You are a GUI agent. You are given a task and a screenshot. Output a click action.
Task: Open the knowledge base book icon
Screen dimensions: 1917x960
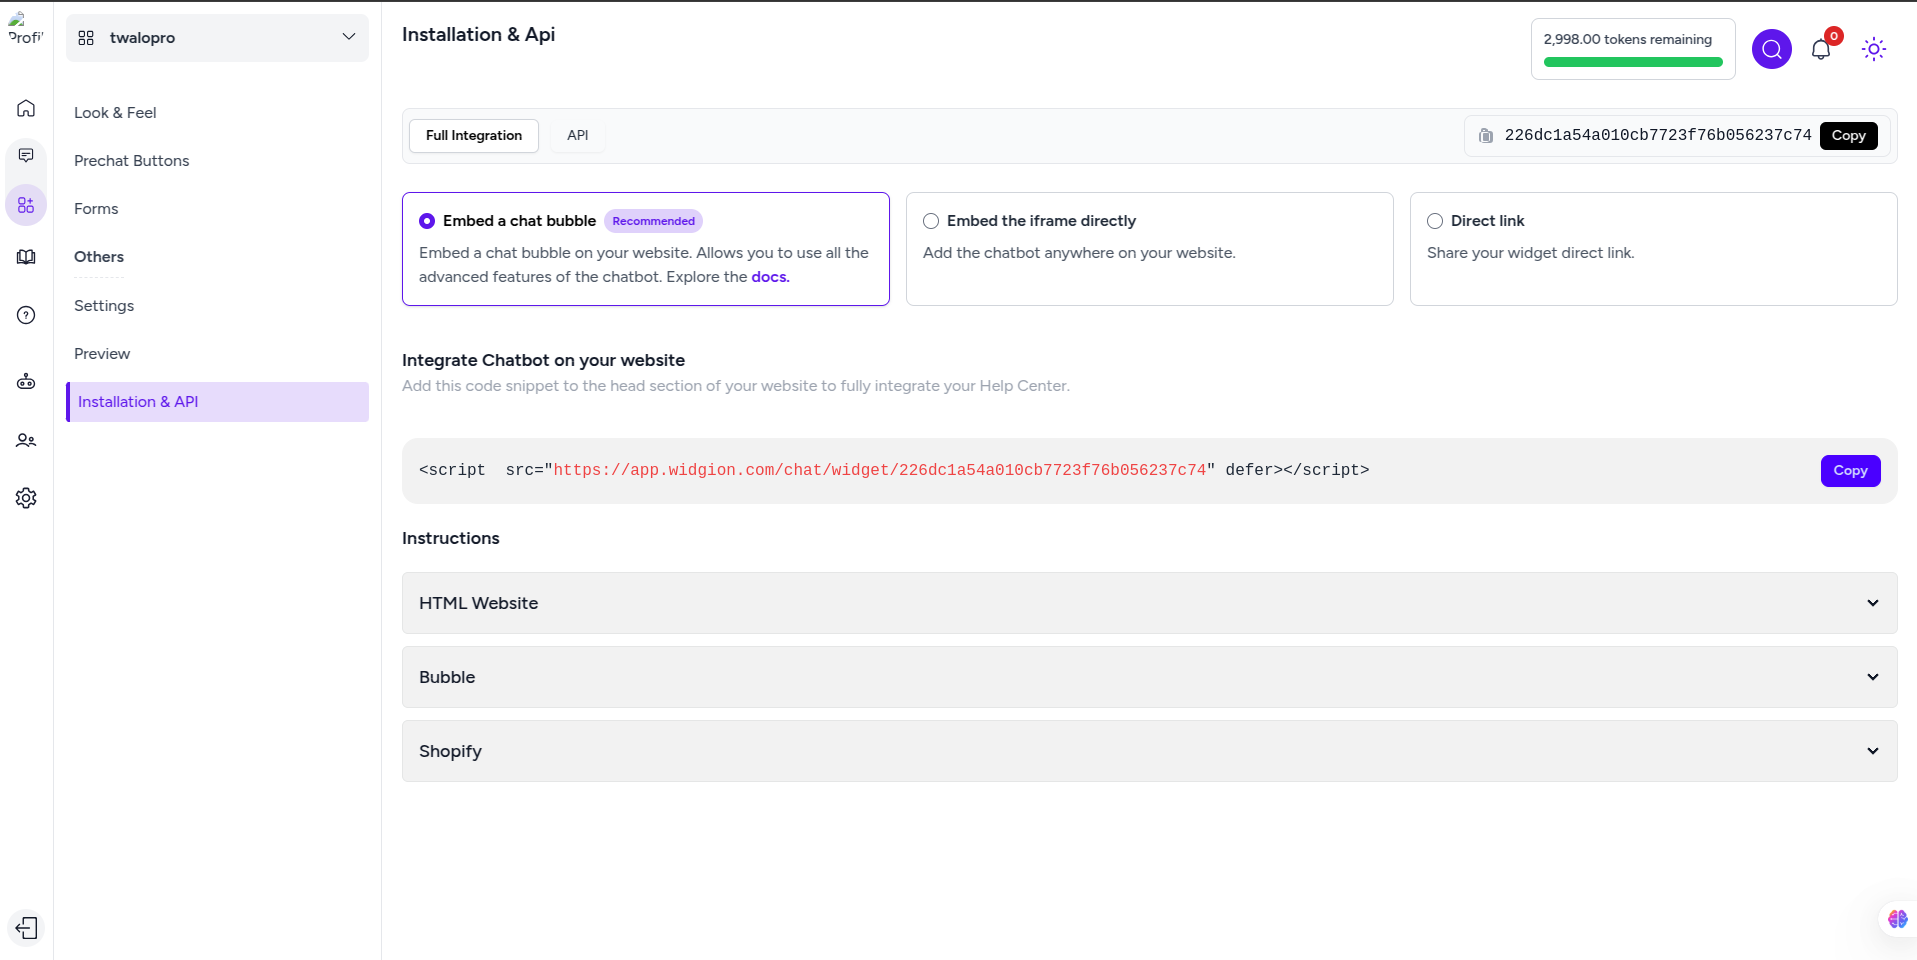tap(26, 257)
